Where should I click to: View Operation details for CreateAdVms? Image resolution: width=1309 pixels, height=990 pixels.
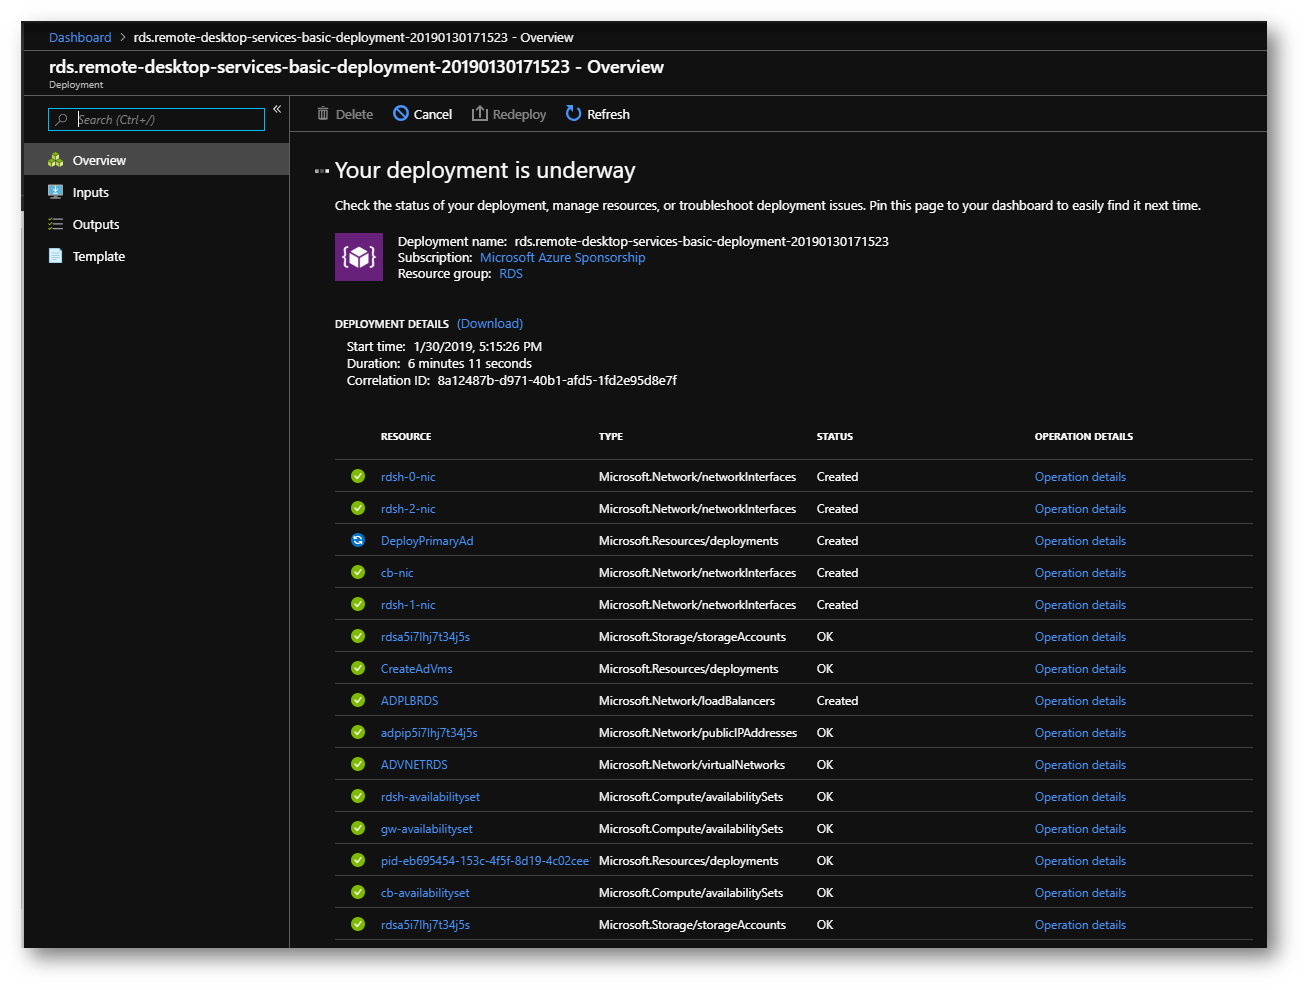pyautogui.click(x=1080, y=669)
